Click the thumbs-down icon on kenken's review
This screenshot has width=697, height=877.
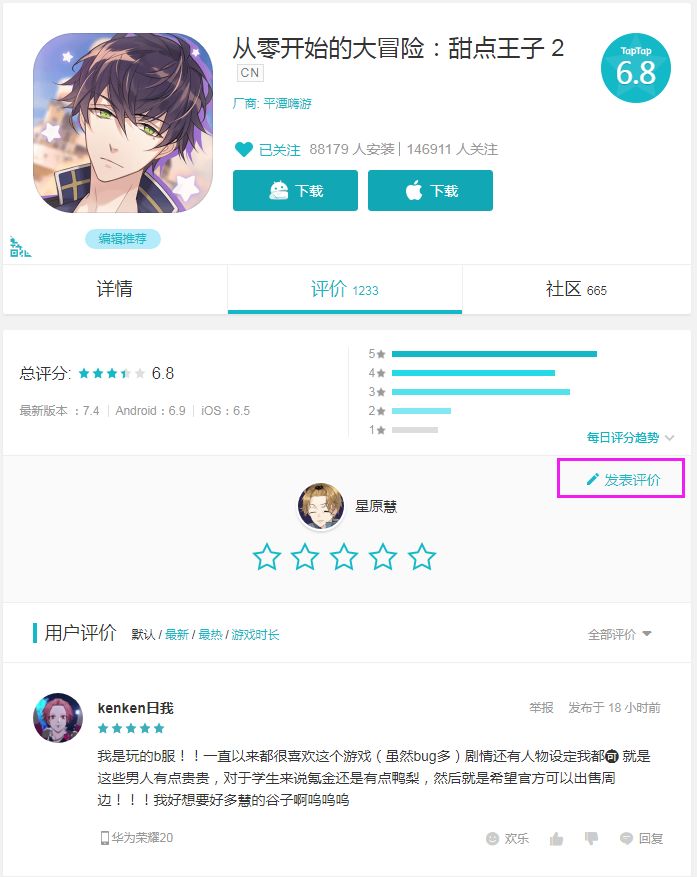591,838
